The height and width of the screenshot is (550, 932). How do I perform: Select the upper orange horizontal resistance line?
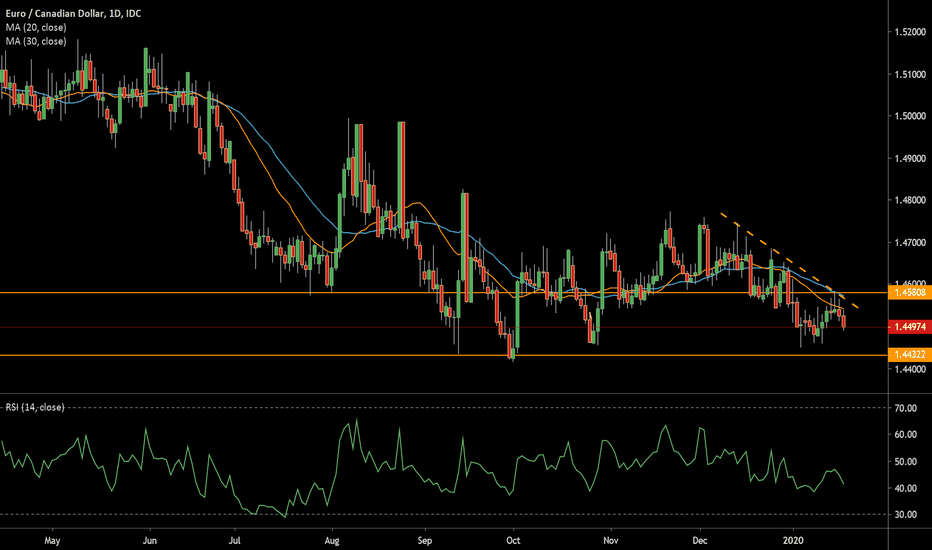pos(300,293)
